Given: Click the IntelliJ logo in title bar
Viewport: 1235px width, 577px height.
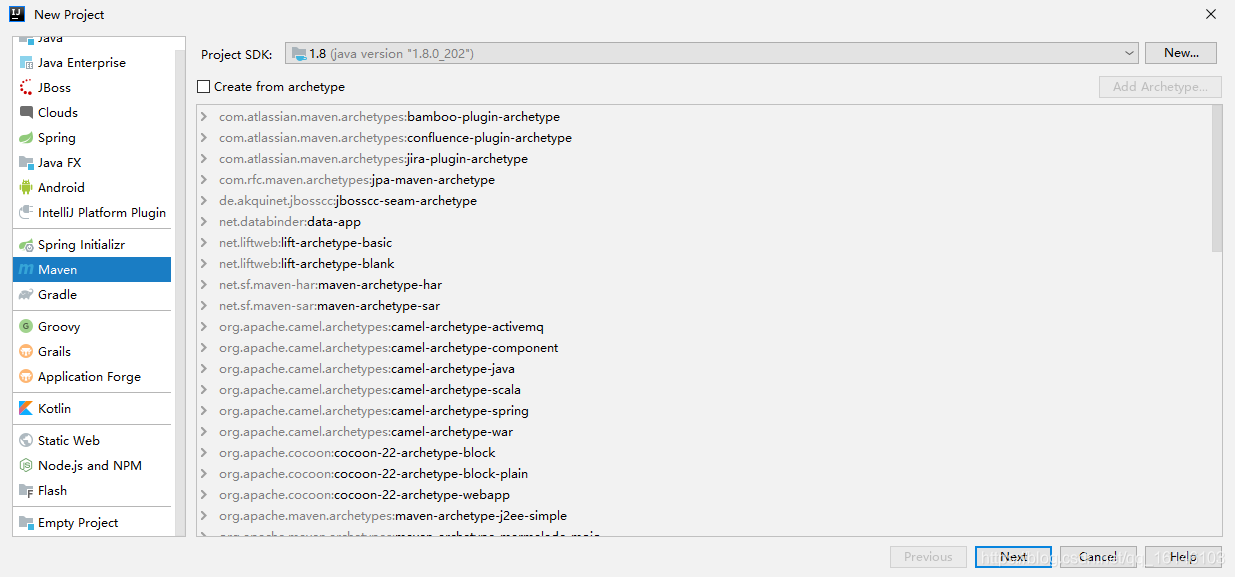Looking at the screenshot, I should (x=17, y=14).
